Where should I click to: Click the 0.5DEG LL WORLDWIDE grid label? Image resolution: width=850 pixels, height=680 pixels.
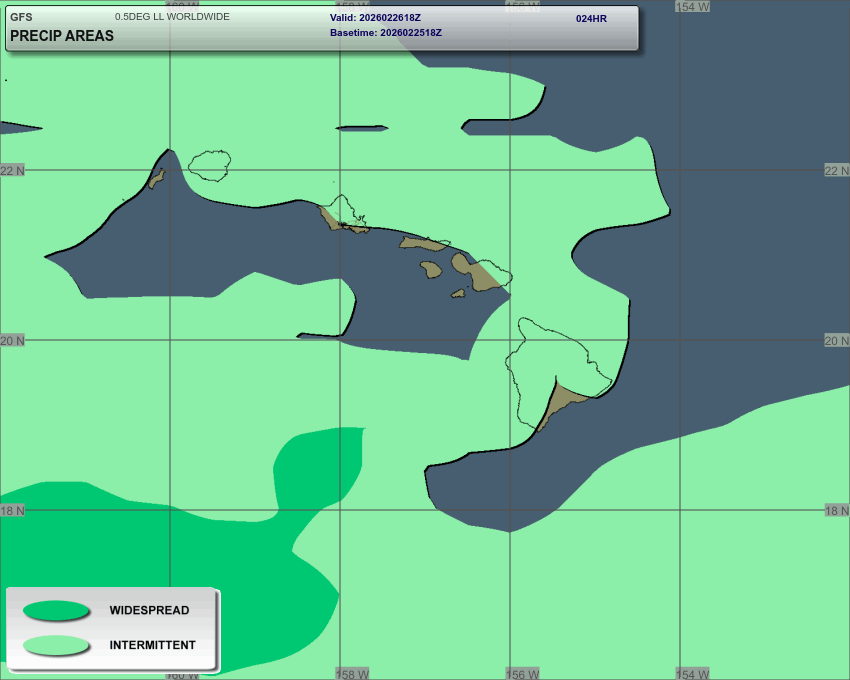(x=172, y=17)
